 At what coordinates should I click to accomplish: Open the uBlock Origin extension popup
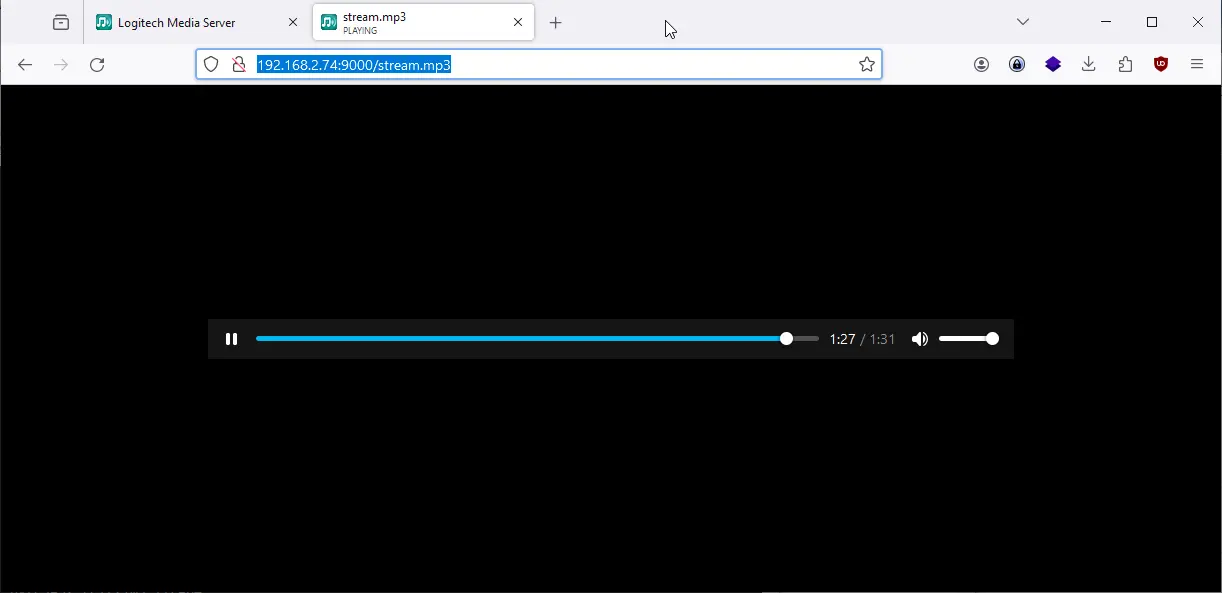[x=1161, y=64]
